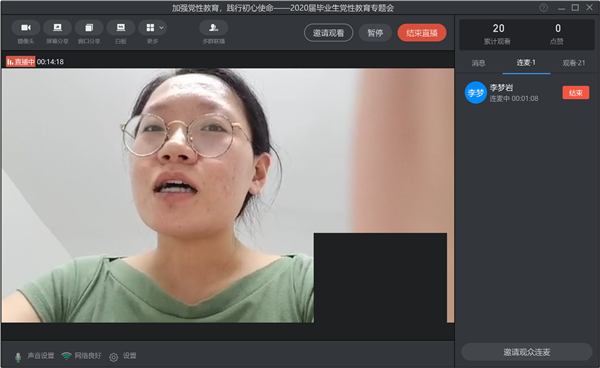Close the live broadcast window
This screenshot has width=600, height=368.
589,8
